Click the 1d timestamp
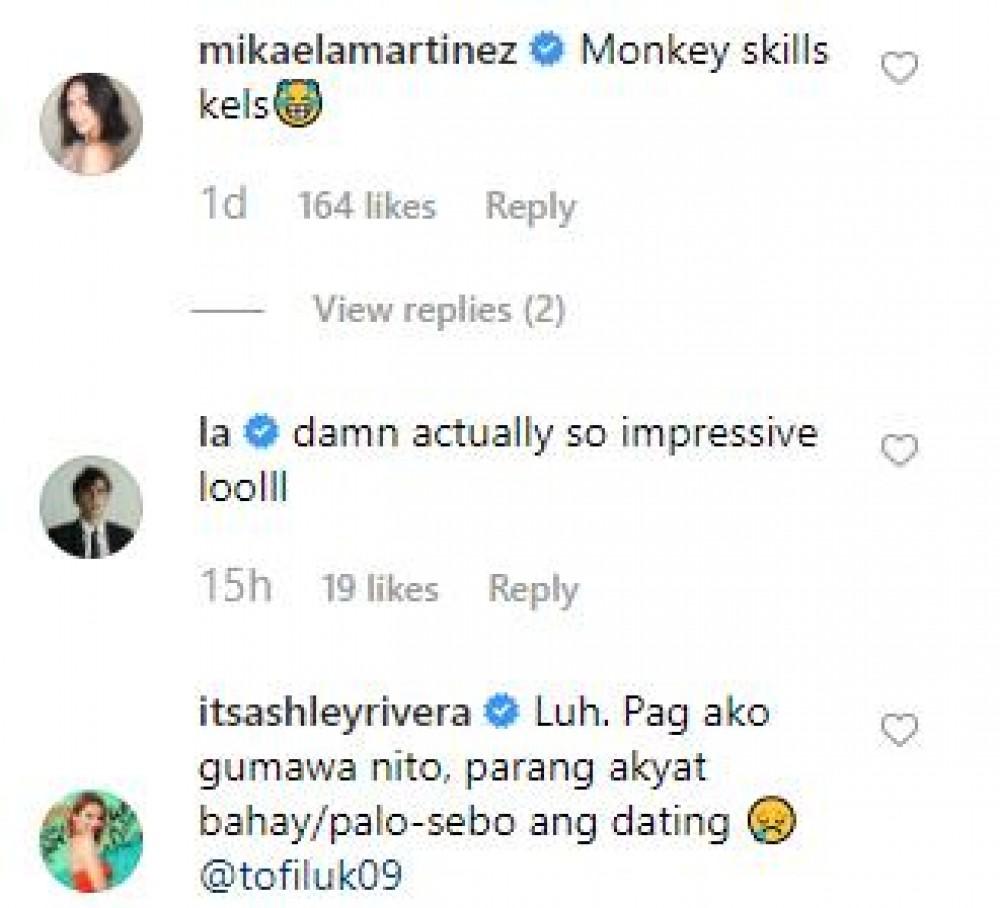The image size is (1000, 908). click(x=223, y=207)
